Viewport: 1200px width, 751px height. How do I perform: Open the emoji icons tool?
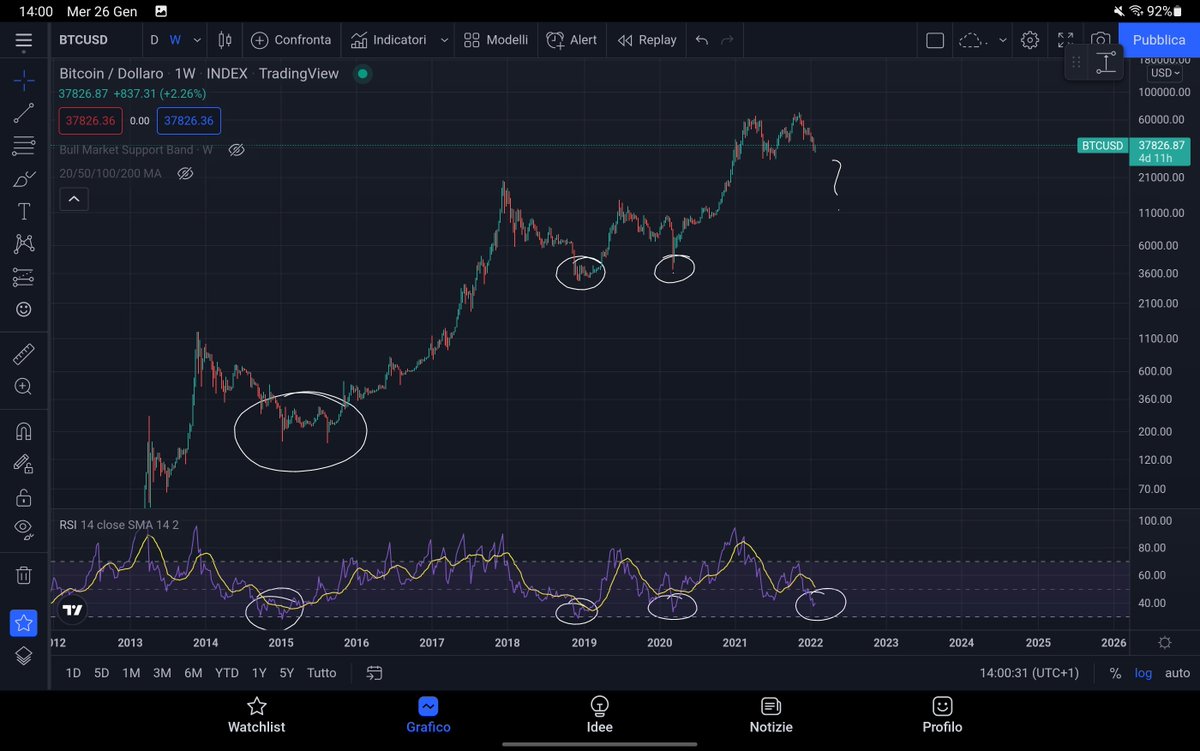[x=24, y=310]
